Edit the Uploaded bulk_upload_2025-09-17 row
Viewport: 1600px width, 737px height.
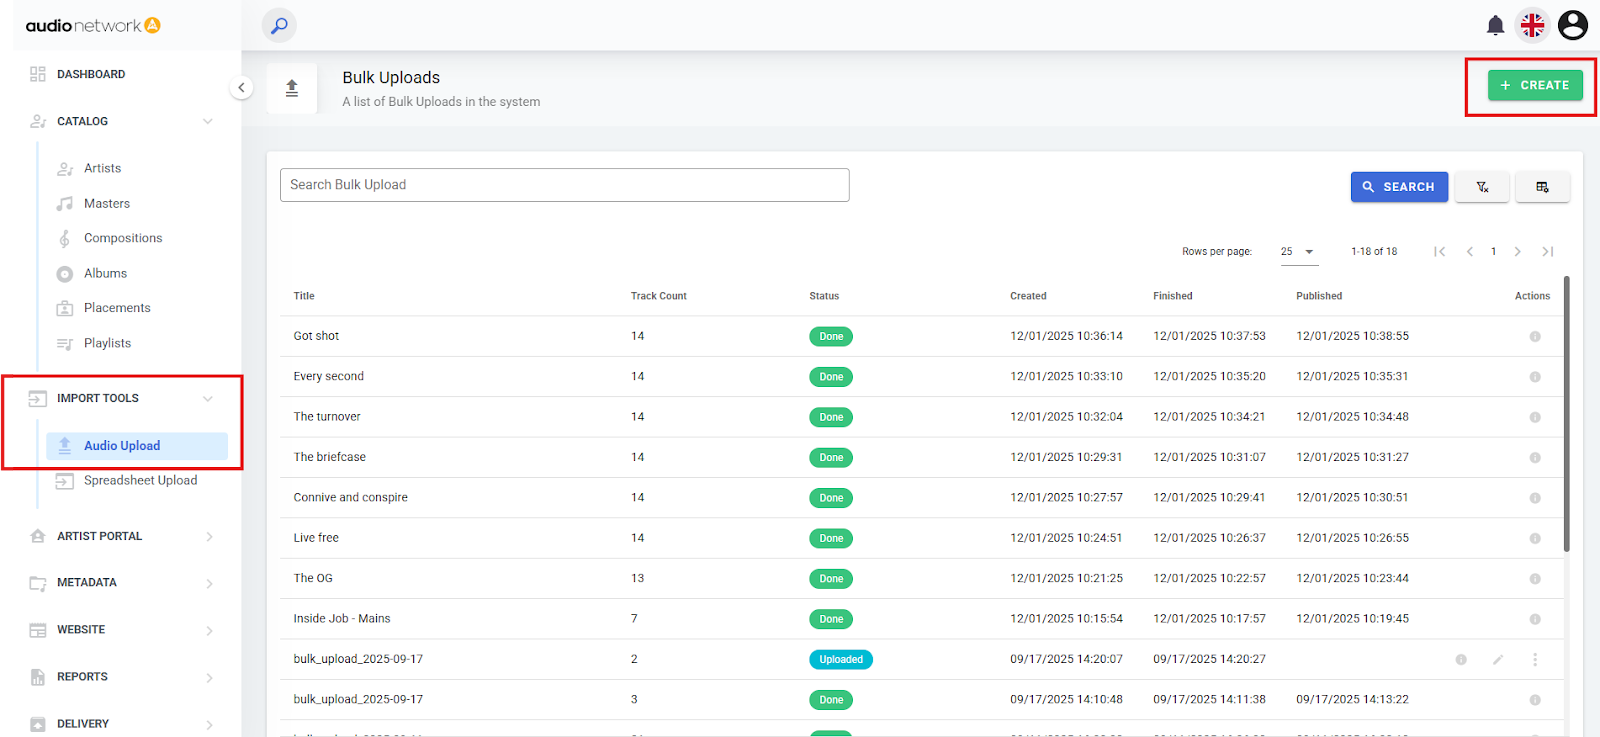coord(1497,660)
